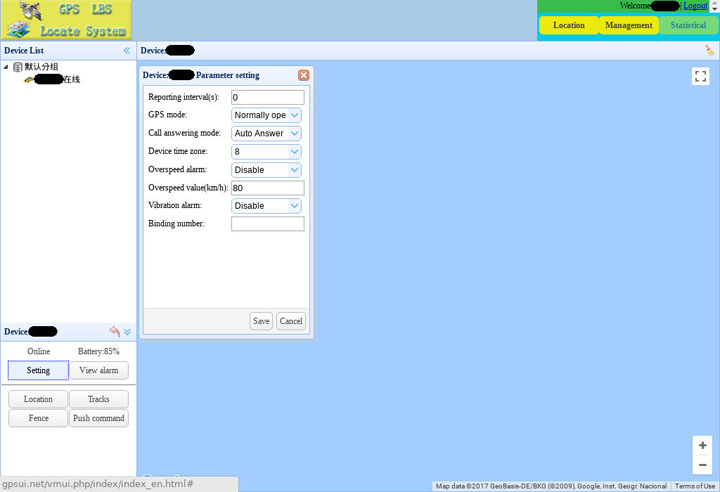
Task: Toggle fullscreen map view
Action: tap(701, 76)
